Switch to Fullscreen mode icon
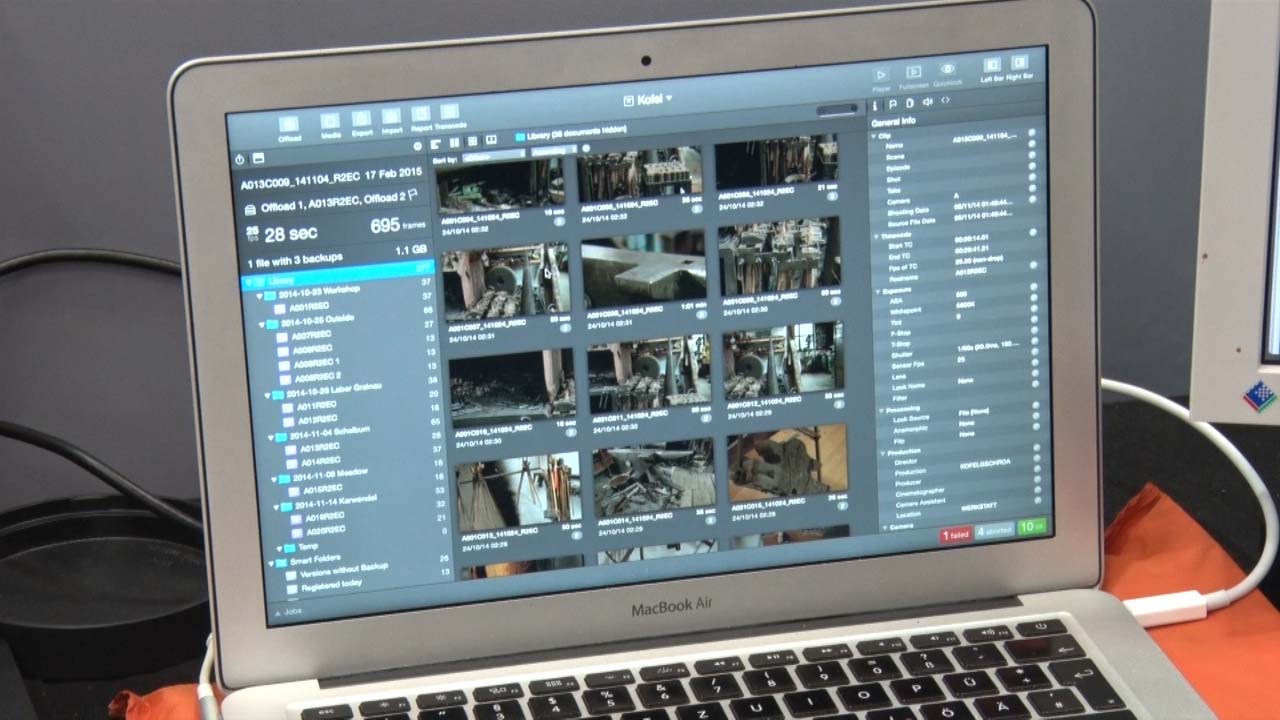1280x720 pixels. [x=913, y=72]
